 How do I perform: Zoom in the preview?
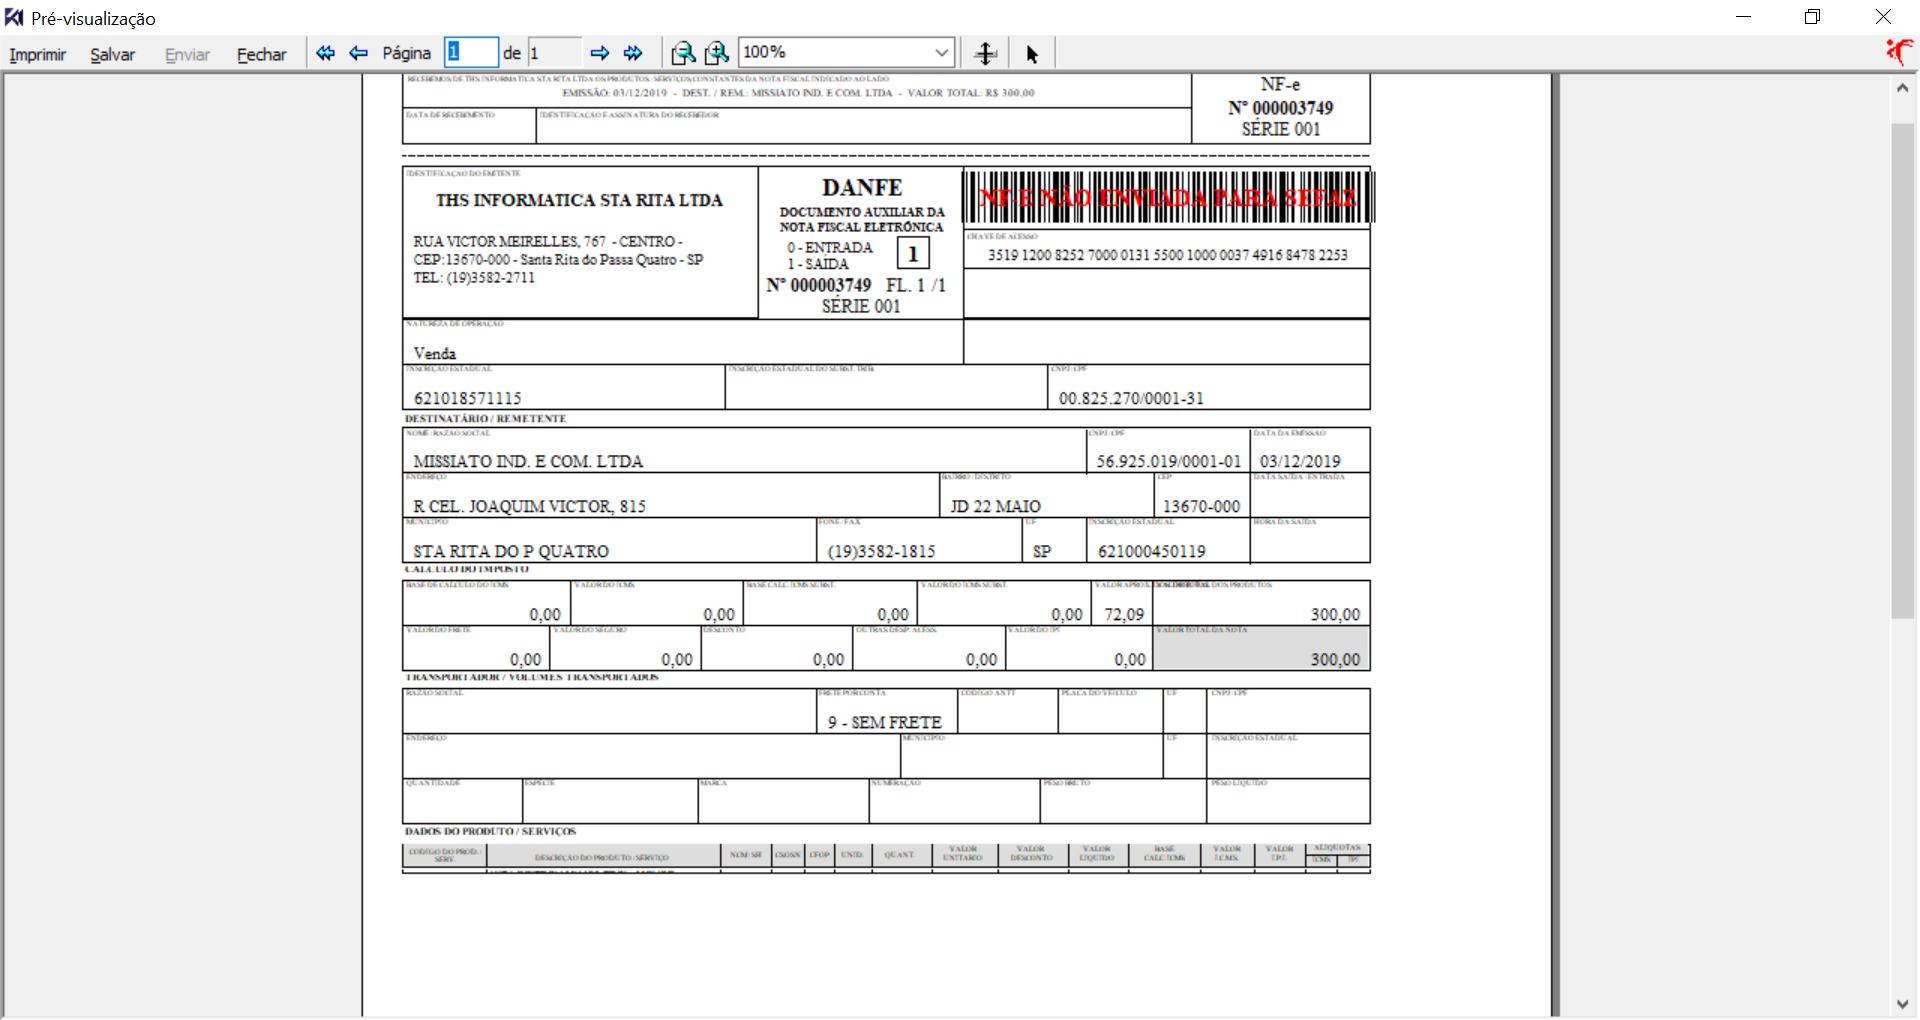(717, 53)
